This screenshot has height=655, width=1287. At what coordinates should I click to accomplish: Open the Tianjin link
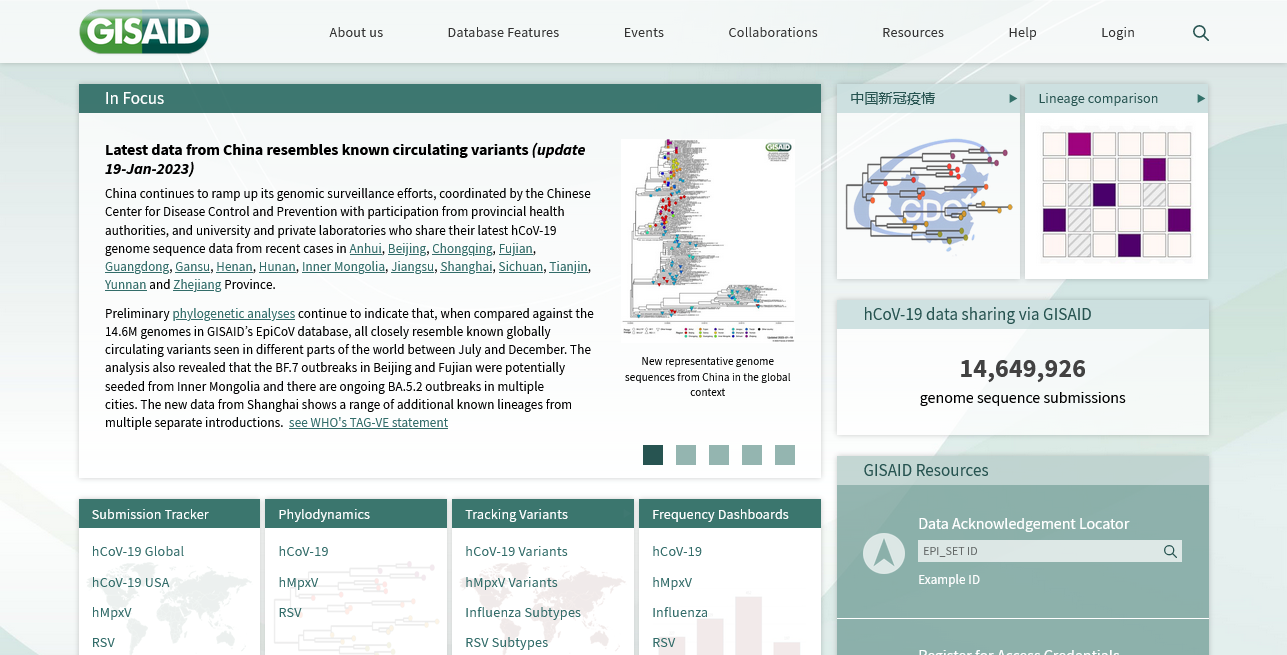pyautogui.click(x=569, y=266)
